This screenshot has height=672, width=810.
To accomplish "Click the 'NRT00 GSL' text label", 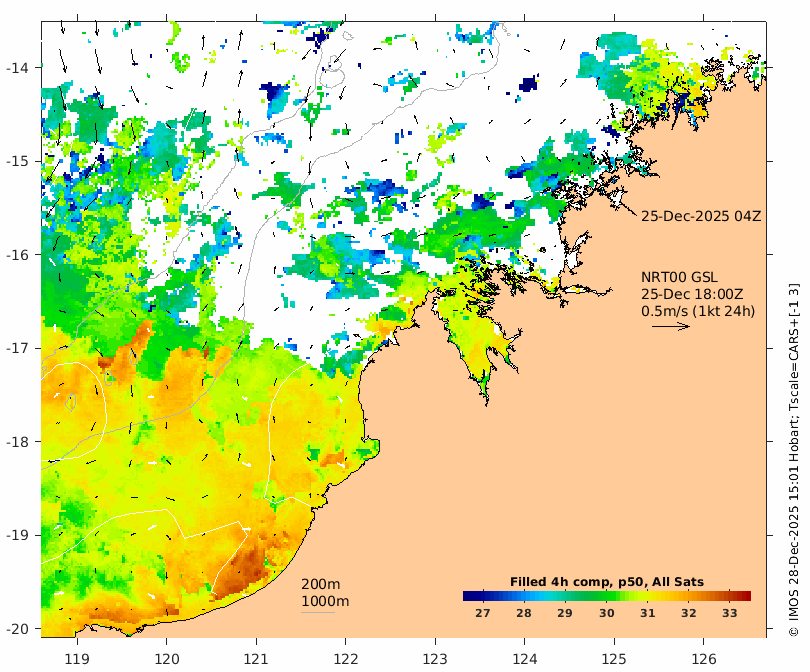I will (x=679, y=277).
